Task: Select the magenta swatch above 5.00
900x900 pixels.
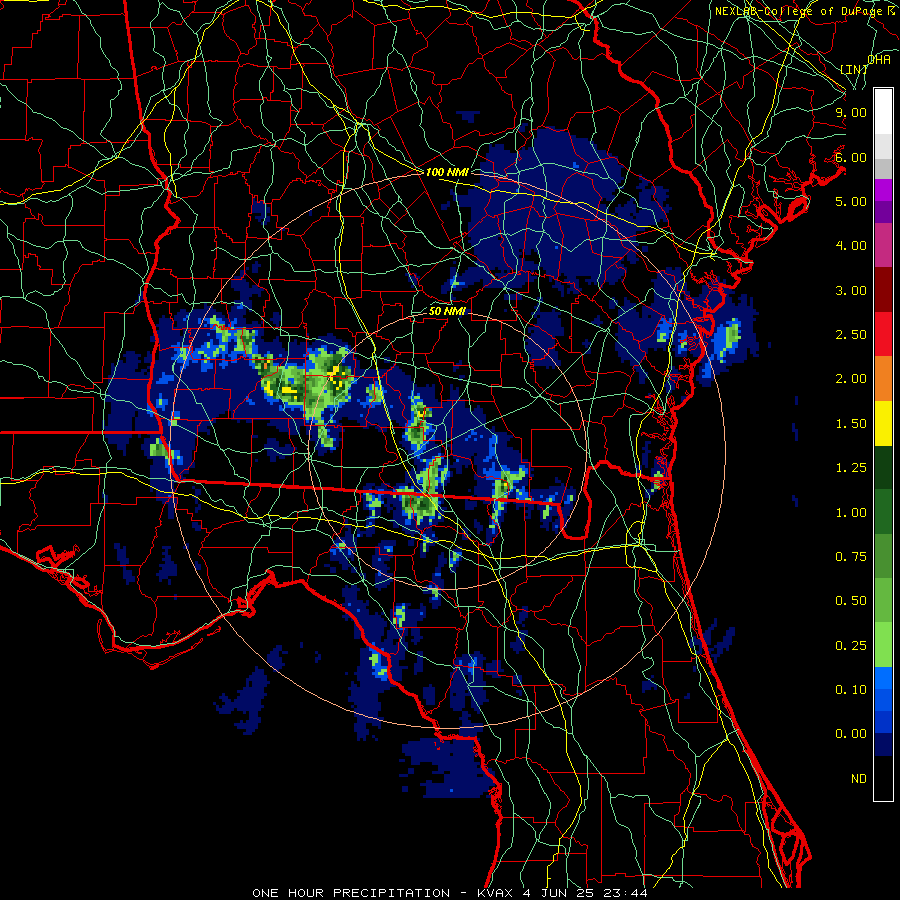Action: [883, 190]
